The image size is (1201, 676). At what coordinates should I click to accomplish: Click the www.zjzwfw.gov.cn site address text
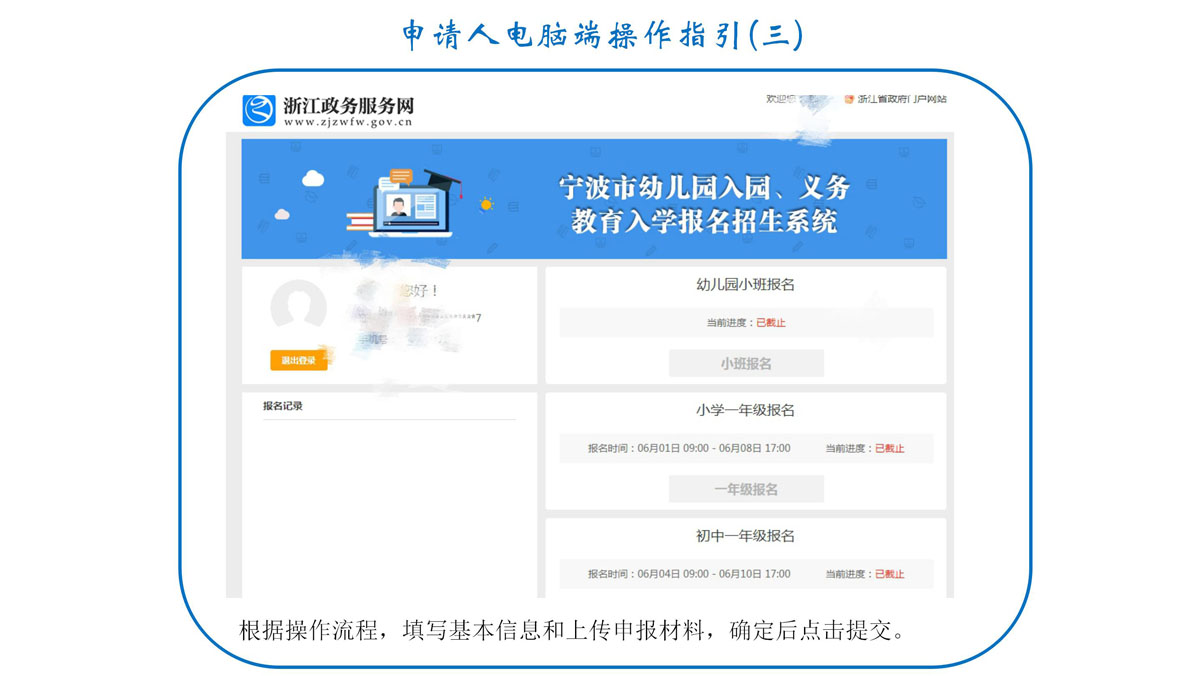(348, 122)
